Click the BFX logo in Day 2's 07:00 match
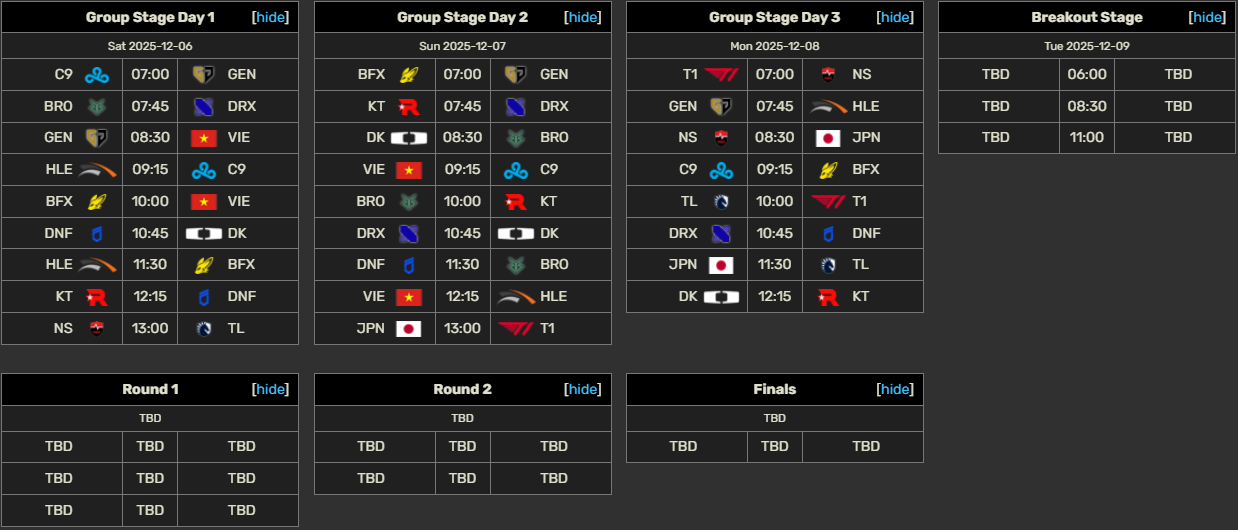The width and height of the screenshot is (1238, 530). coord(408,74)
